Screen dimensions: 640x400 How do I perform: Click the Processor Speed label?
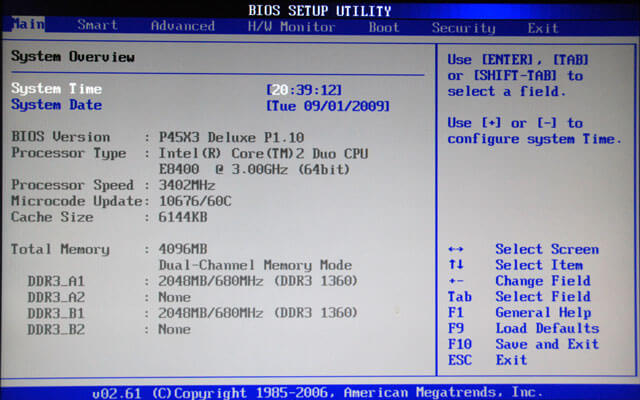pyautogui.click(x=72, y=185)
